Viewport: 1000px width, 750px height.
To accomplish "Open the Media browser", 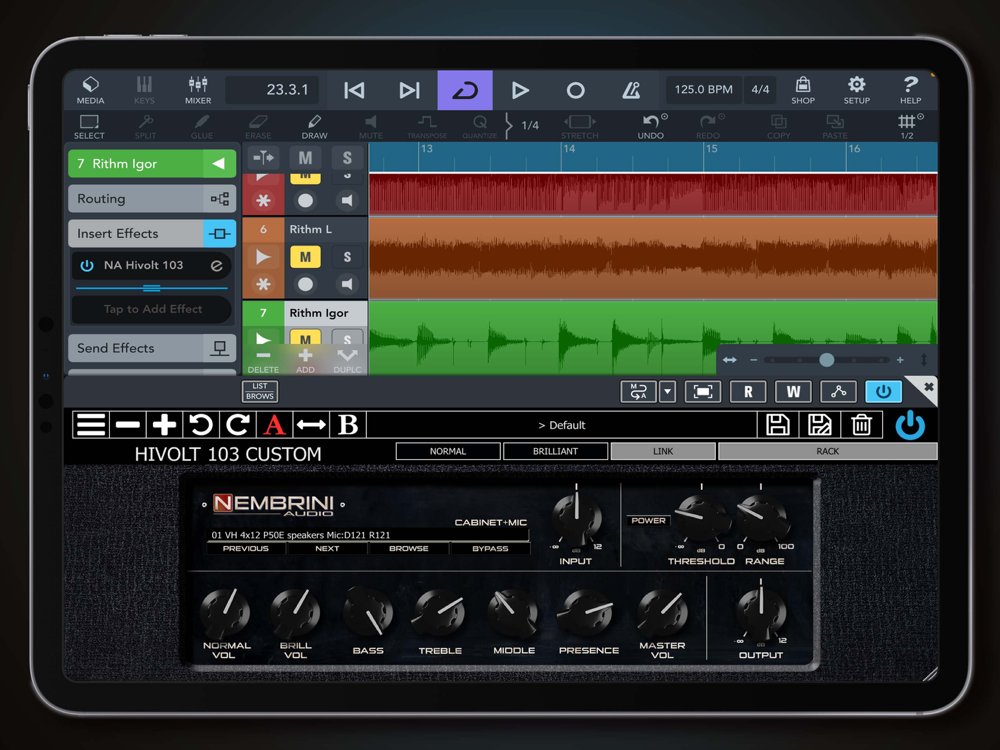I will click(90, 90).
